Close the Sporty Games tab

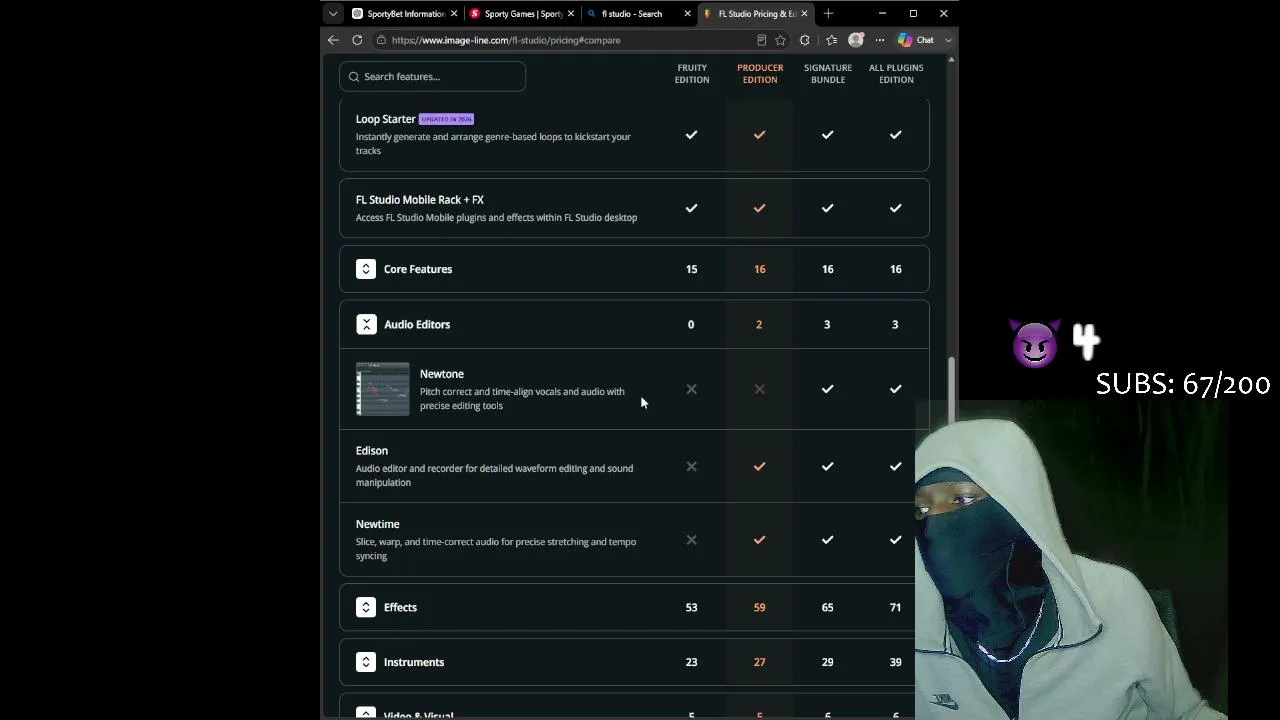(571, 14)
